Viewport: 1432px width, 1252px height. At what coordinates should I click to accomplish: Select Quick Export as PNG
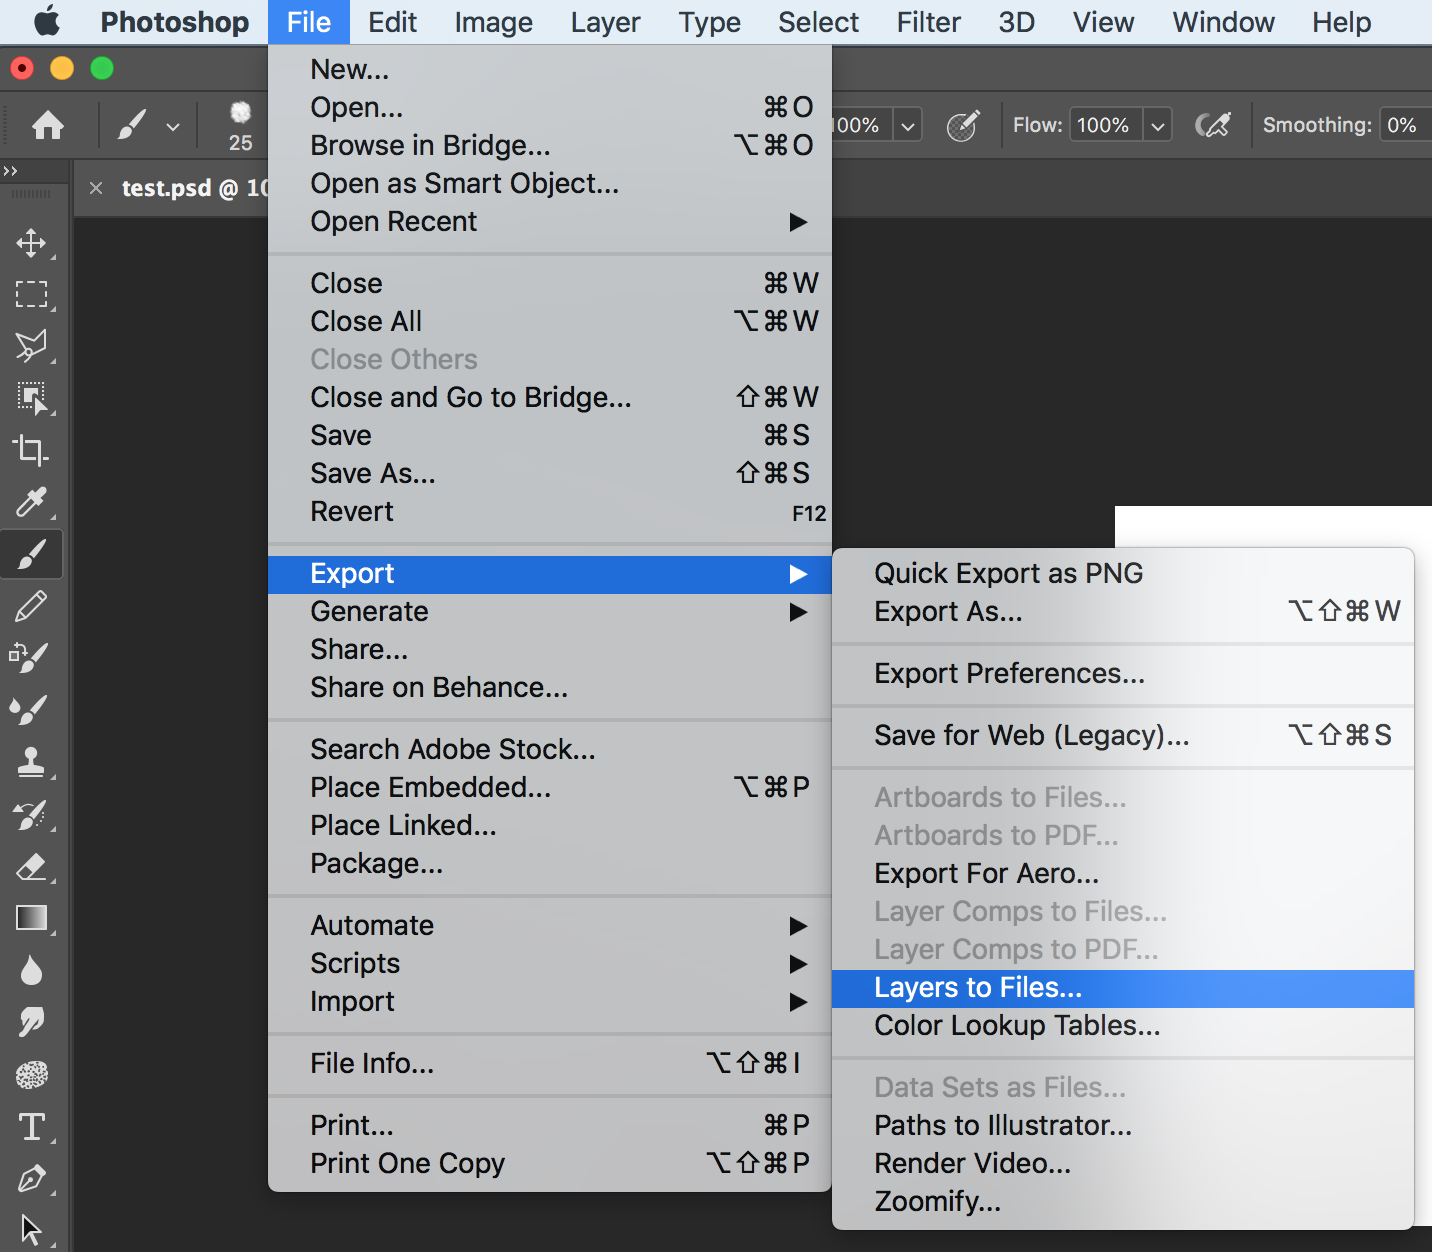(x=1008, y=572)
